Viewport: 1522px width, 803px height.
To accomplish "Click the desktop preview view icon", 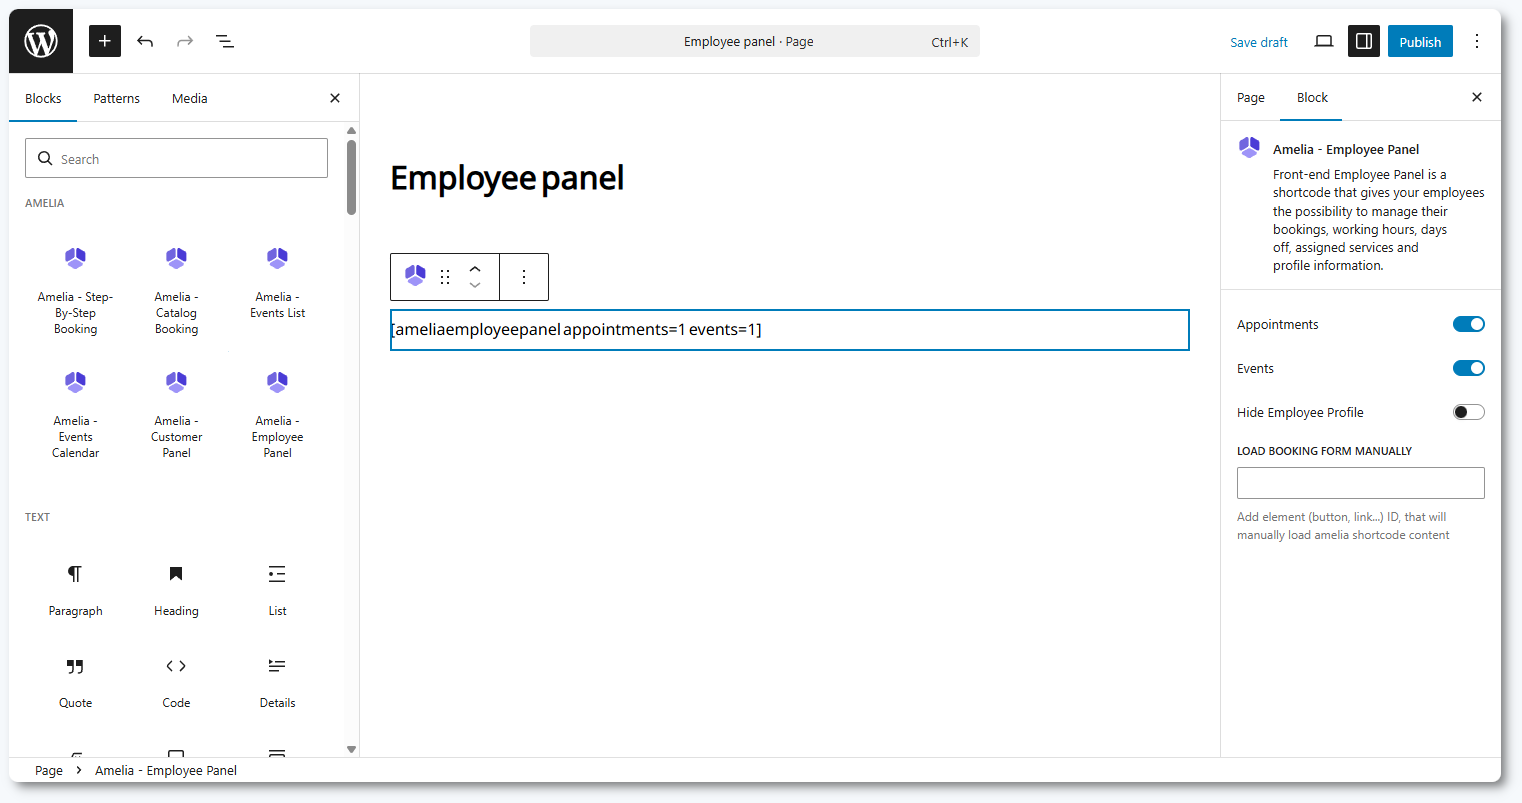I will point(1323,41).
